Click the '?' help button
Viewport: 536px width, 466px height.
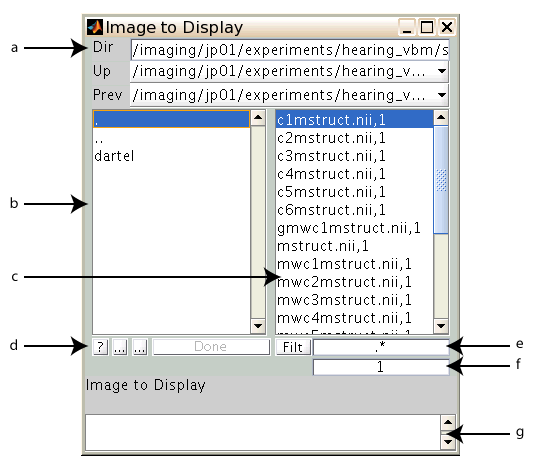[100, 347]
